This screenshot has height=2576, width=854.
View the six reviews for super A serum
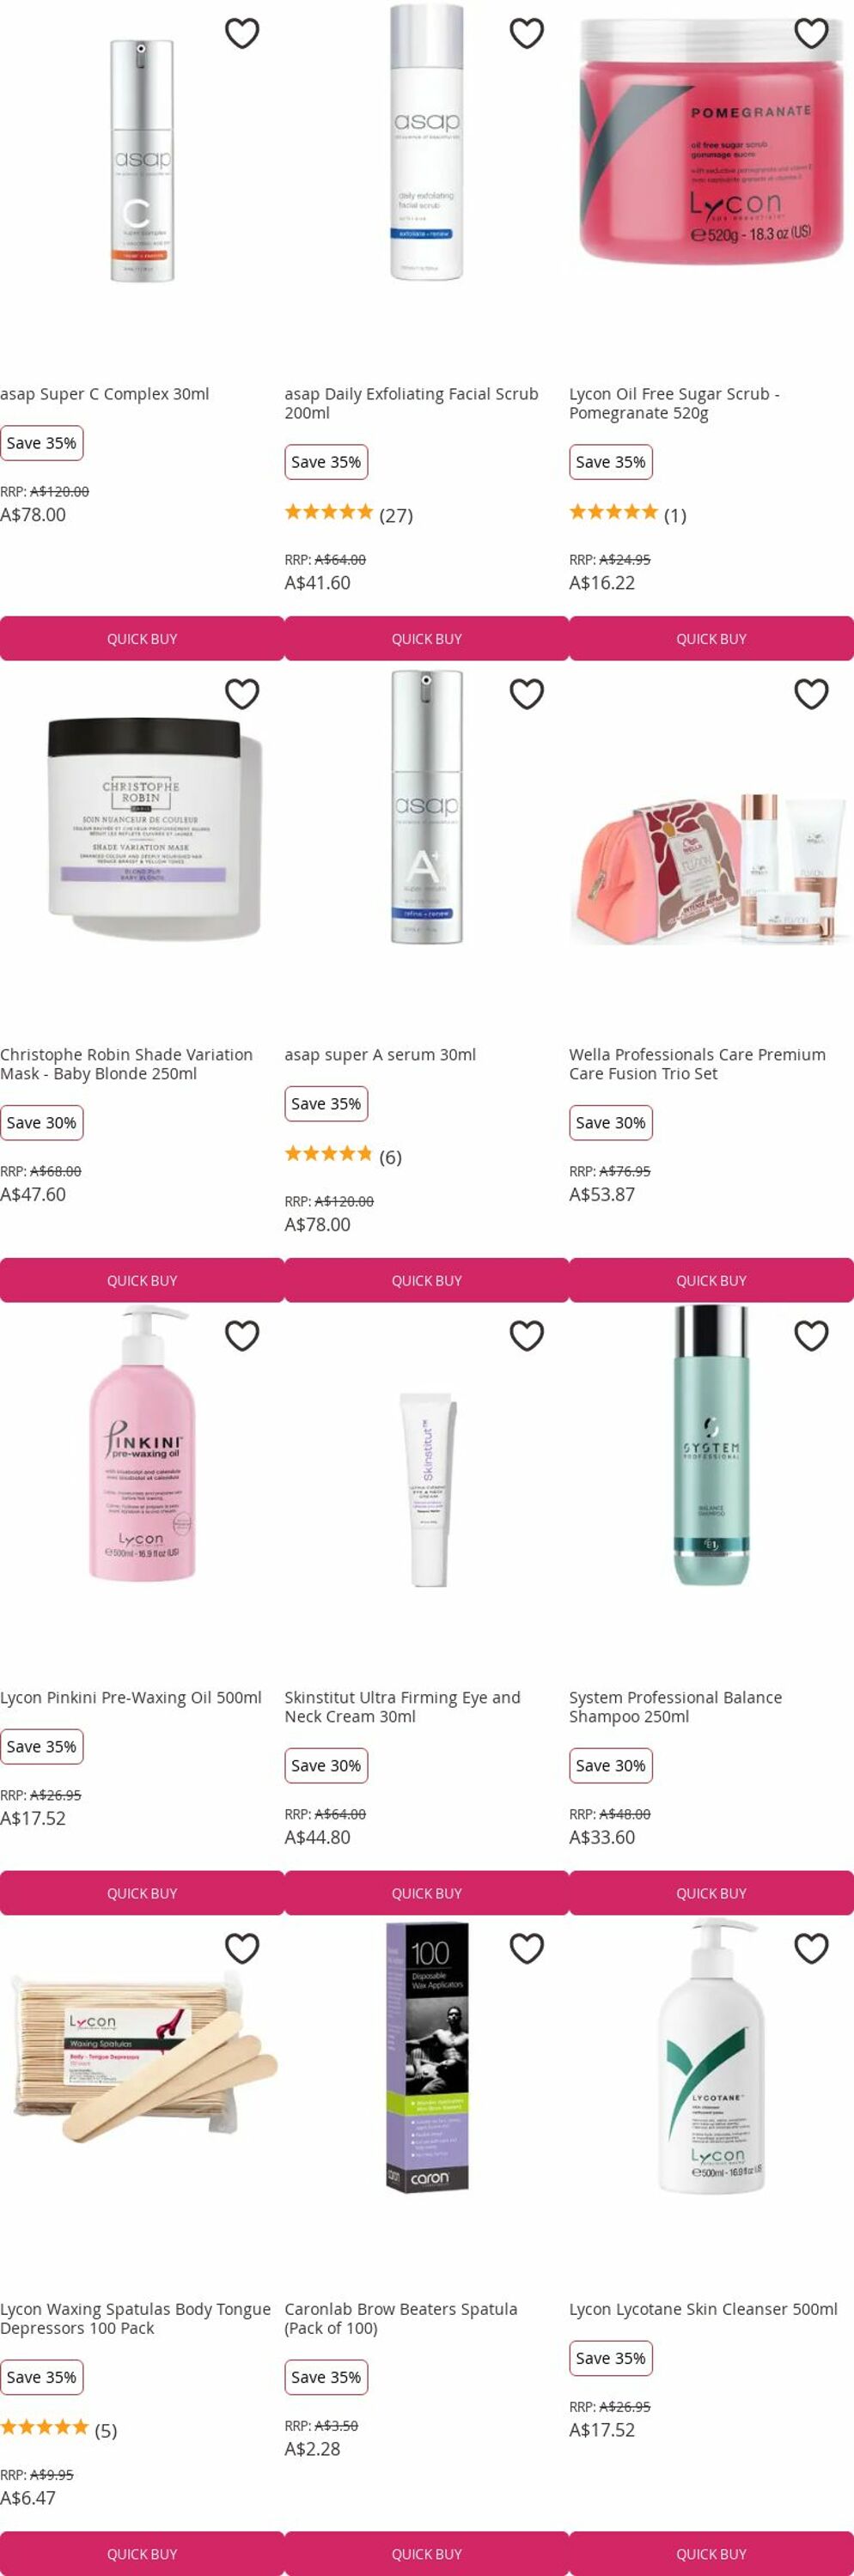(343, 1156)
